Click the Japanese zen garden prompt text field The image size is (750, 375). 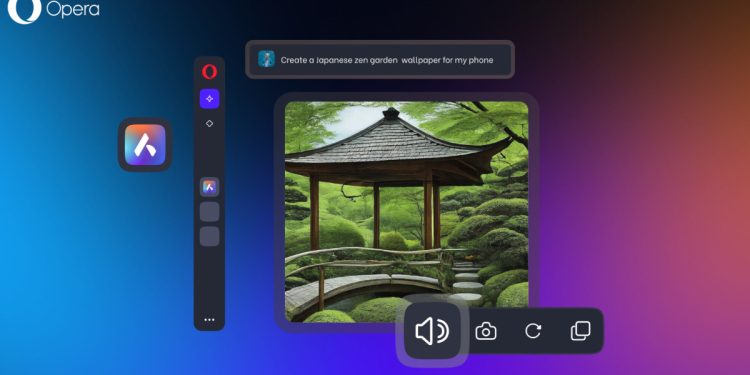tap(380, 59)
